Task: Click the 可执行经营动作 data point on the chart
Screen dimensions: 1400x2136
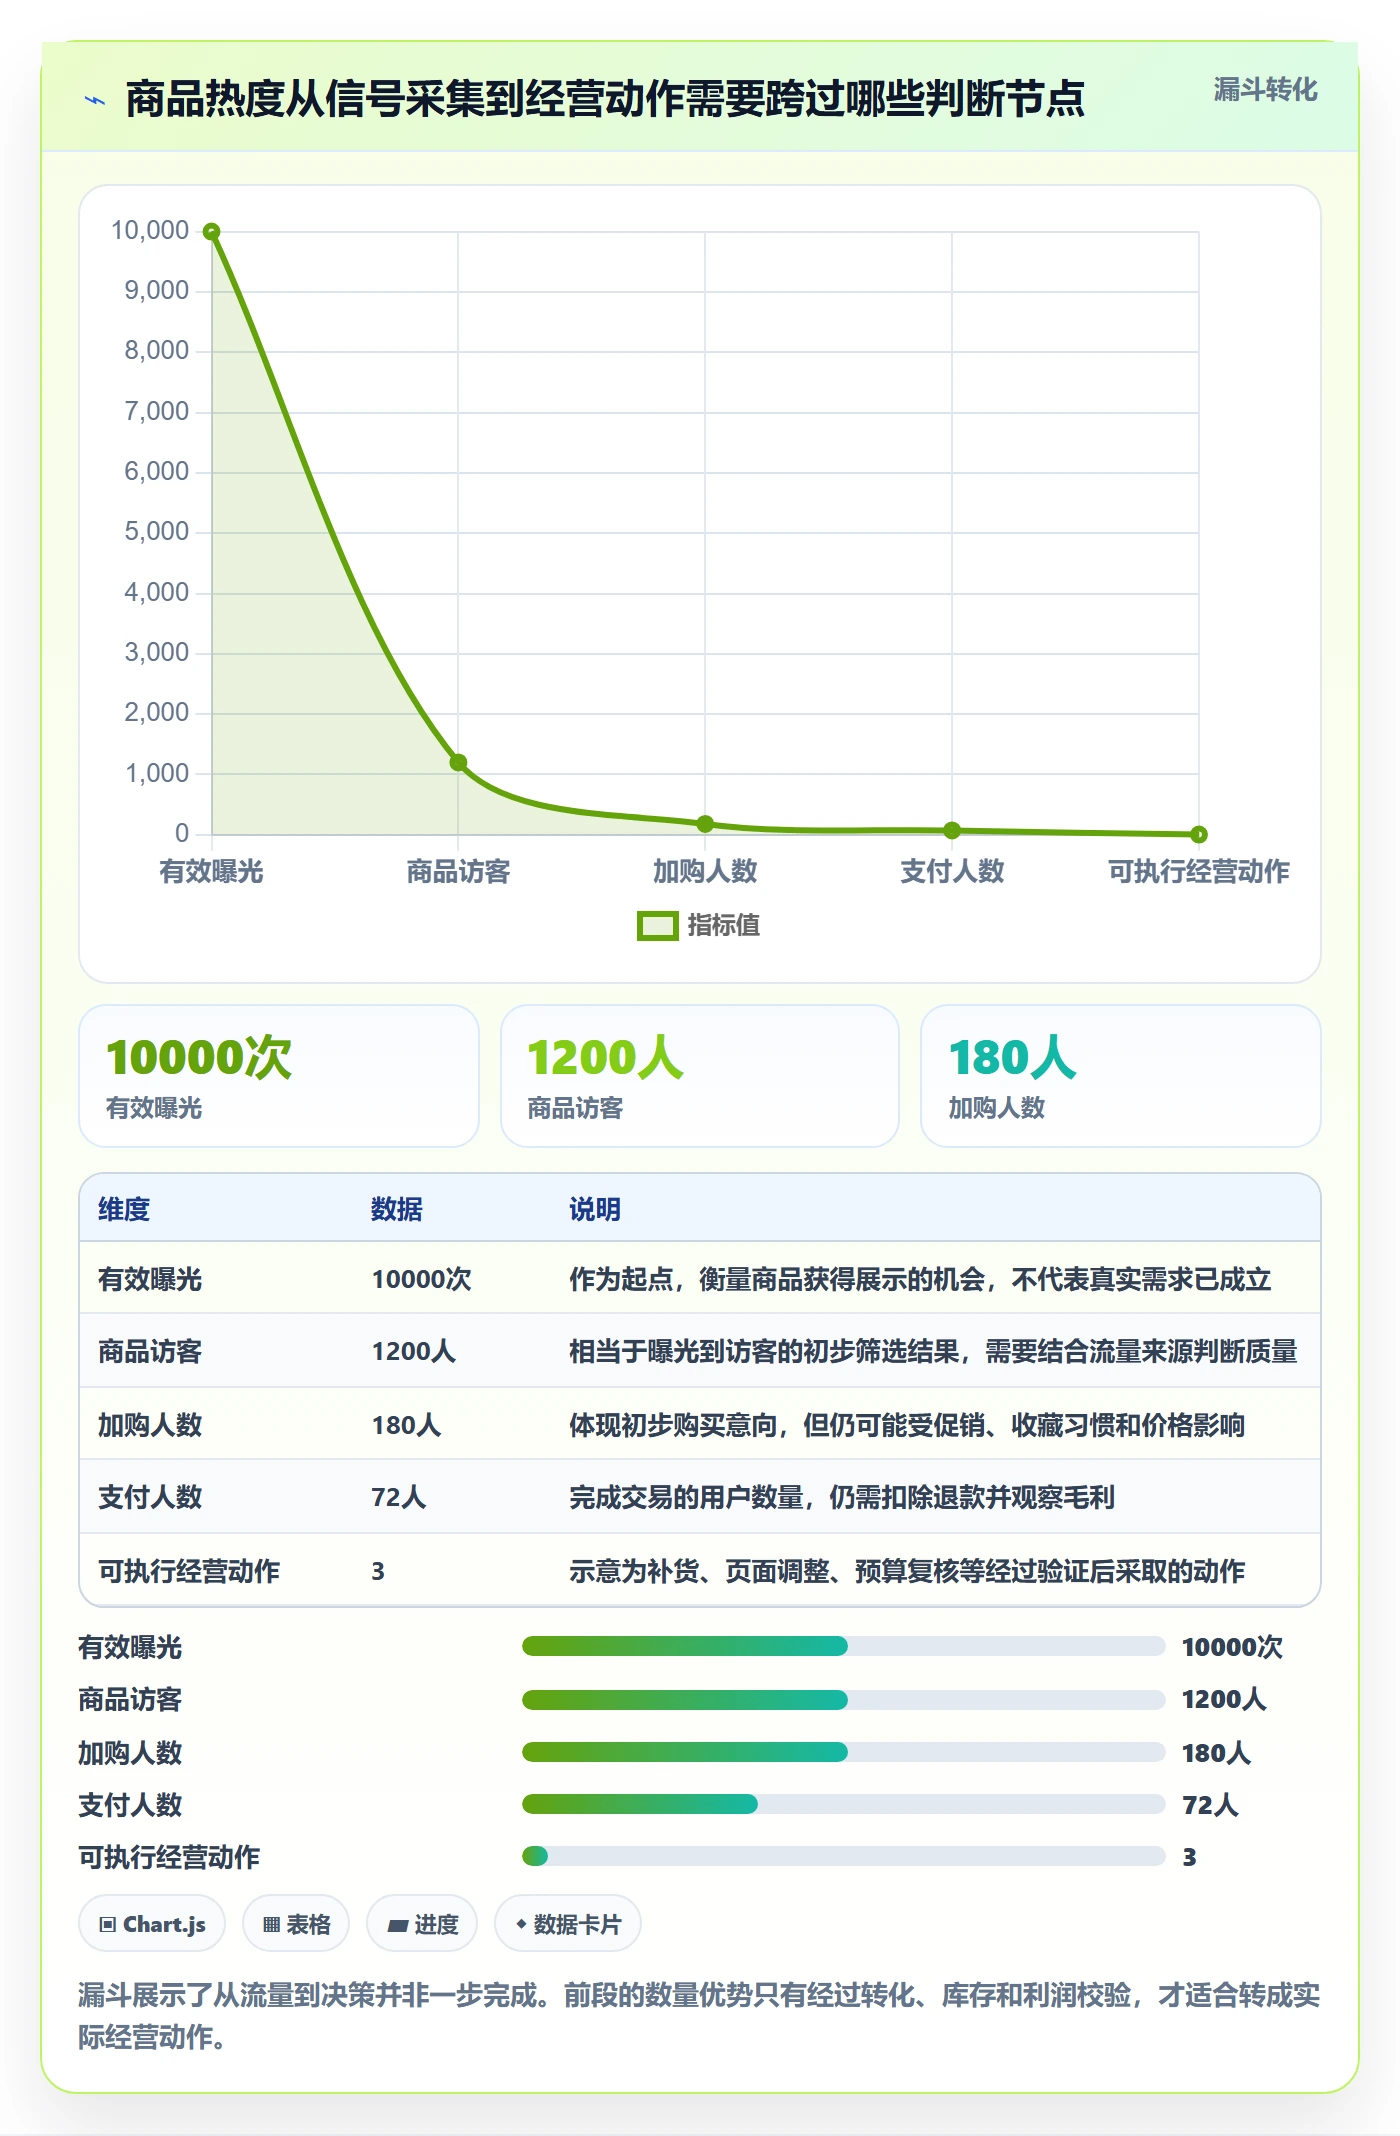Action: click(1199, 834)
